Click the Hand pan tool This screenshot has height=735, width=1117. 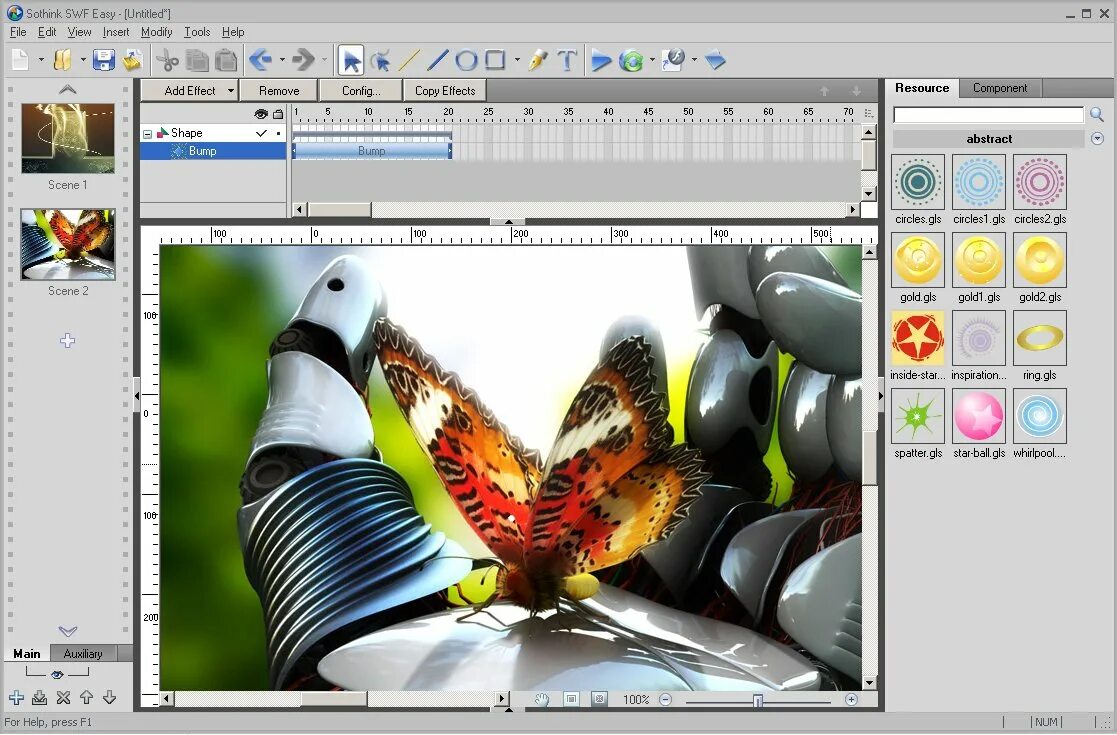point(542,699)
